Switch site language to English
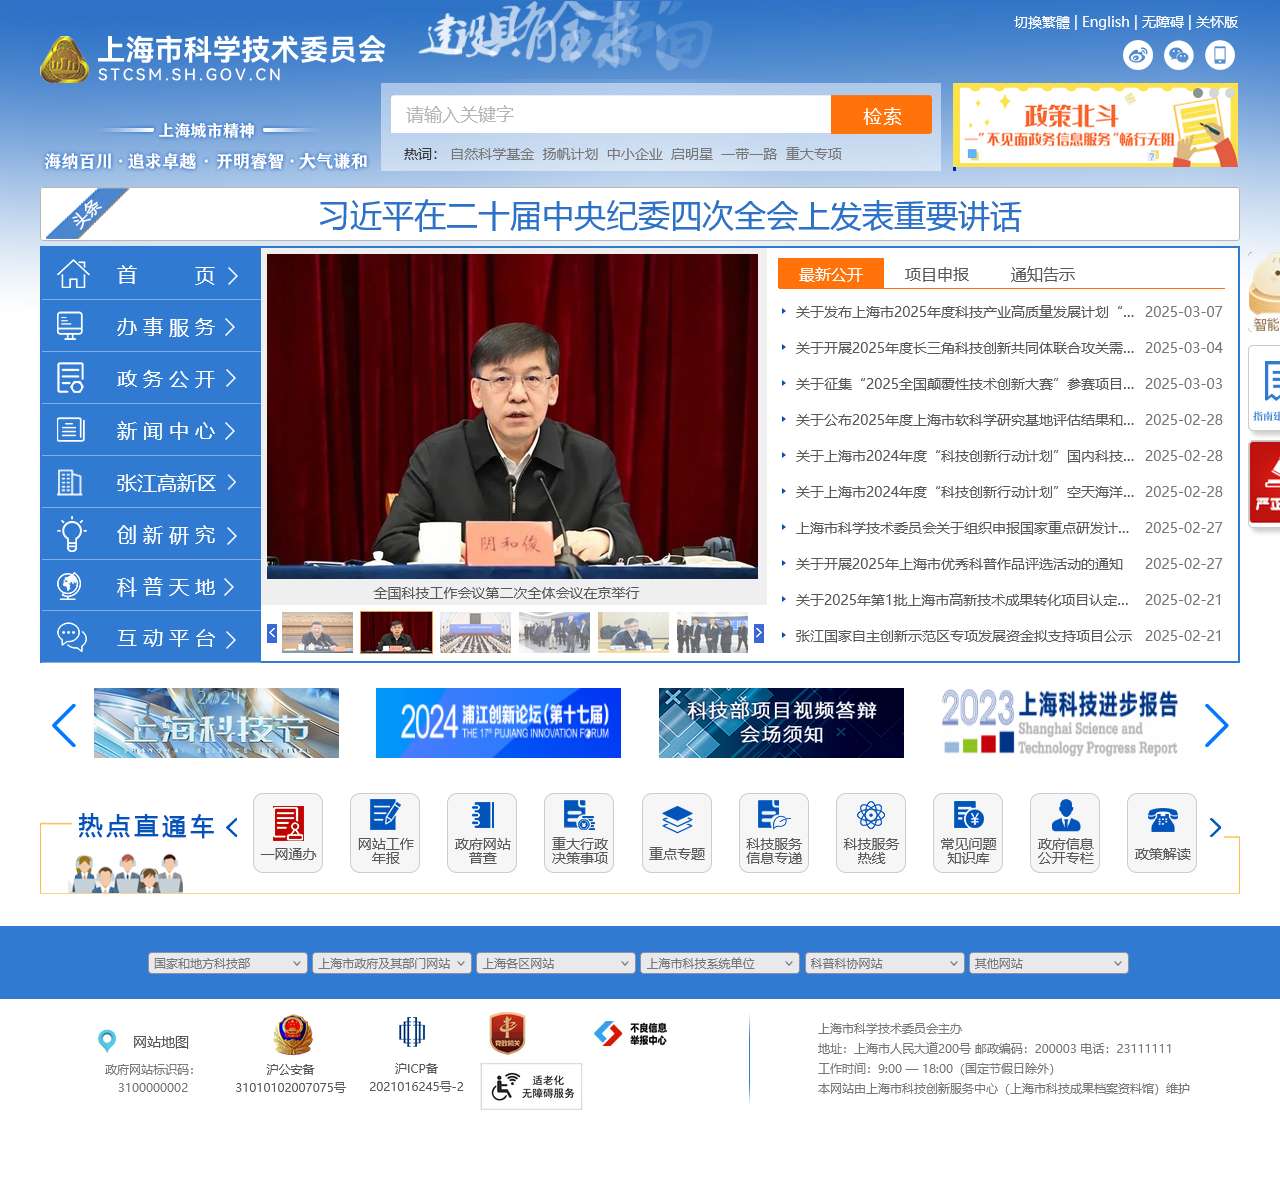This screenshot has height=1195, width=1280. [1104, 21]
